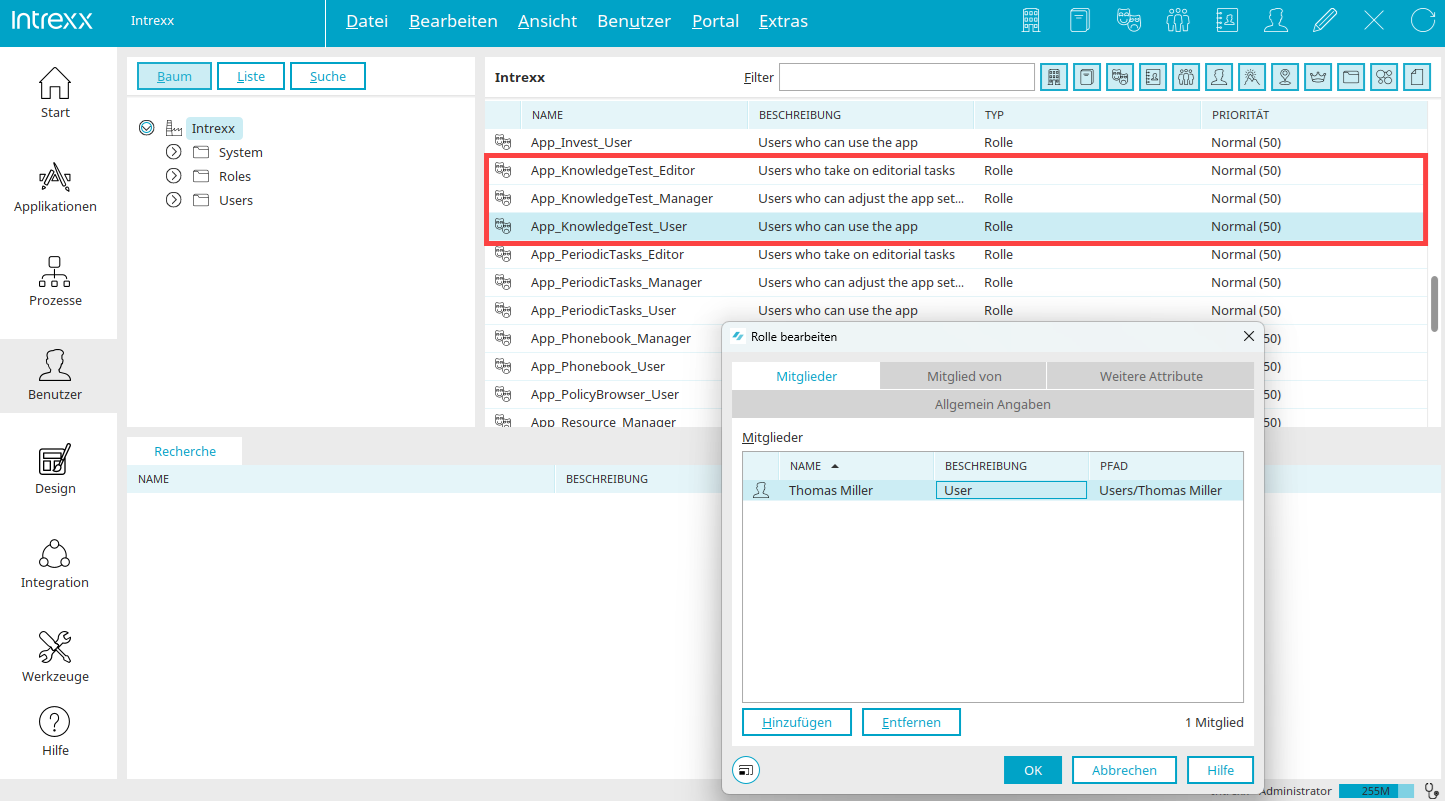Click the address book icon in top bar
The height and width of the screenshot is (801, 1445).
point(1227,20)
